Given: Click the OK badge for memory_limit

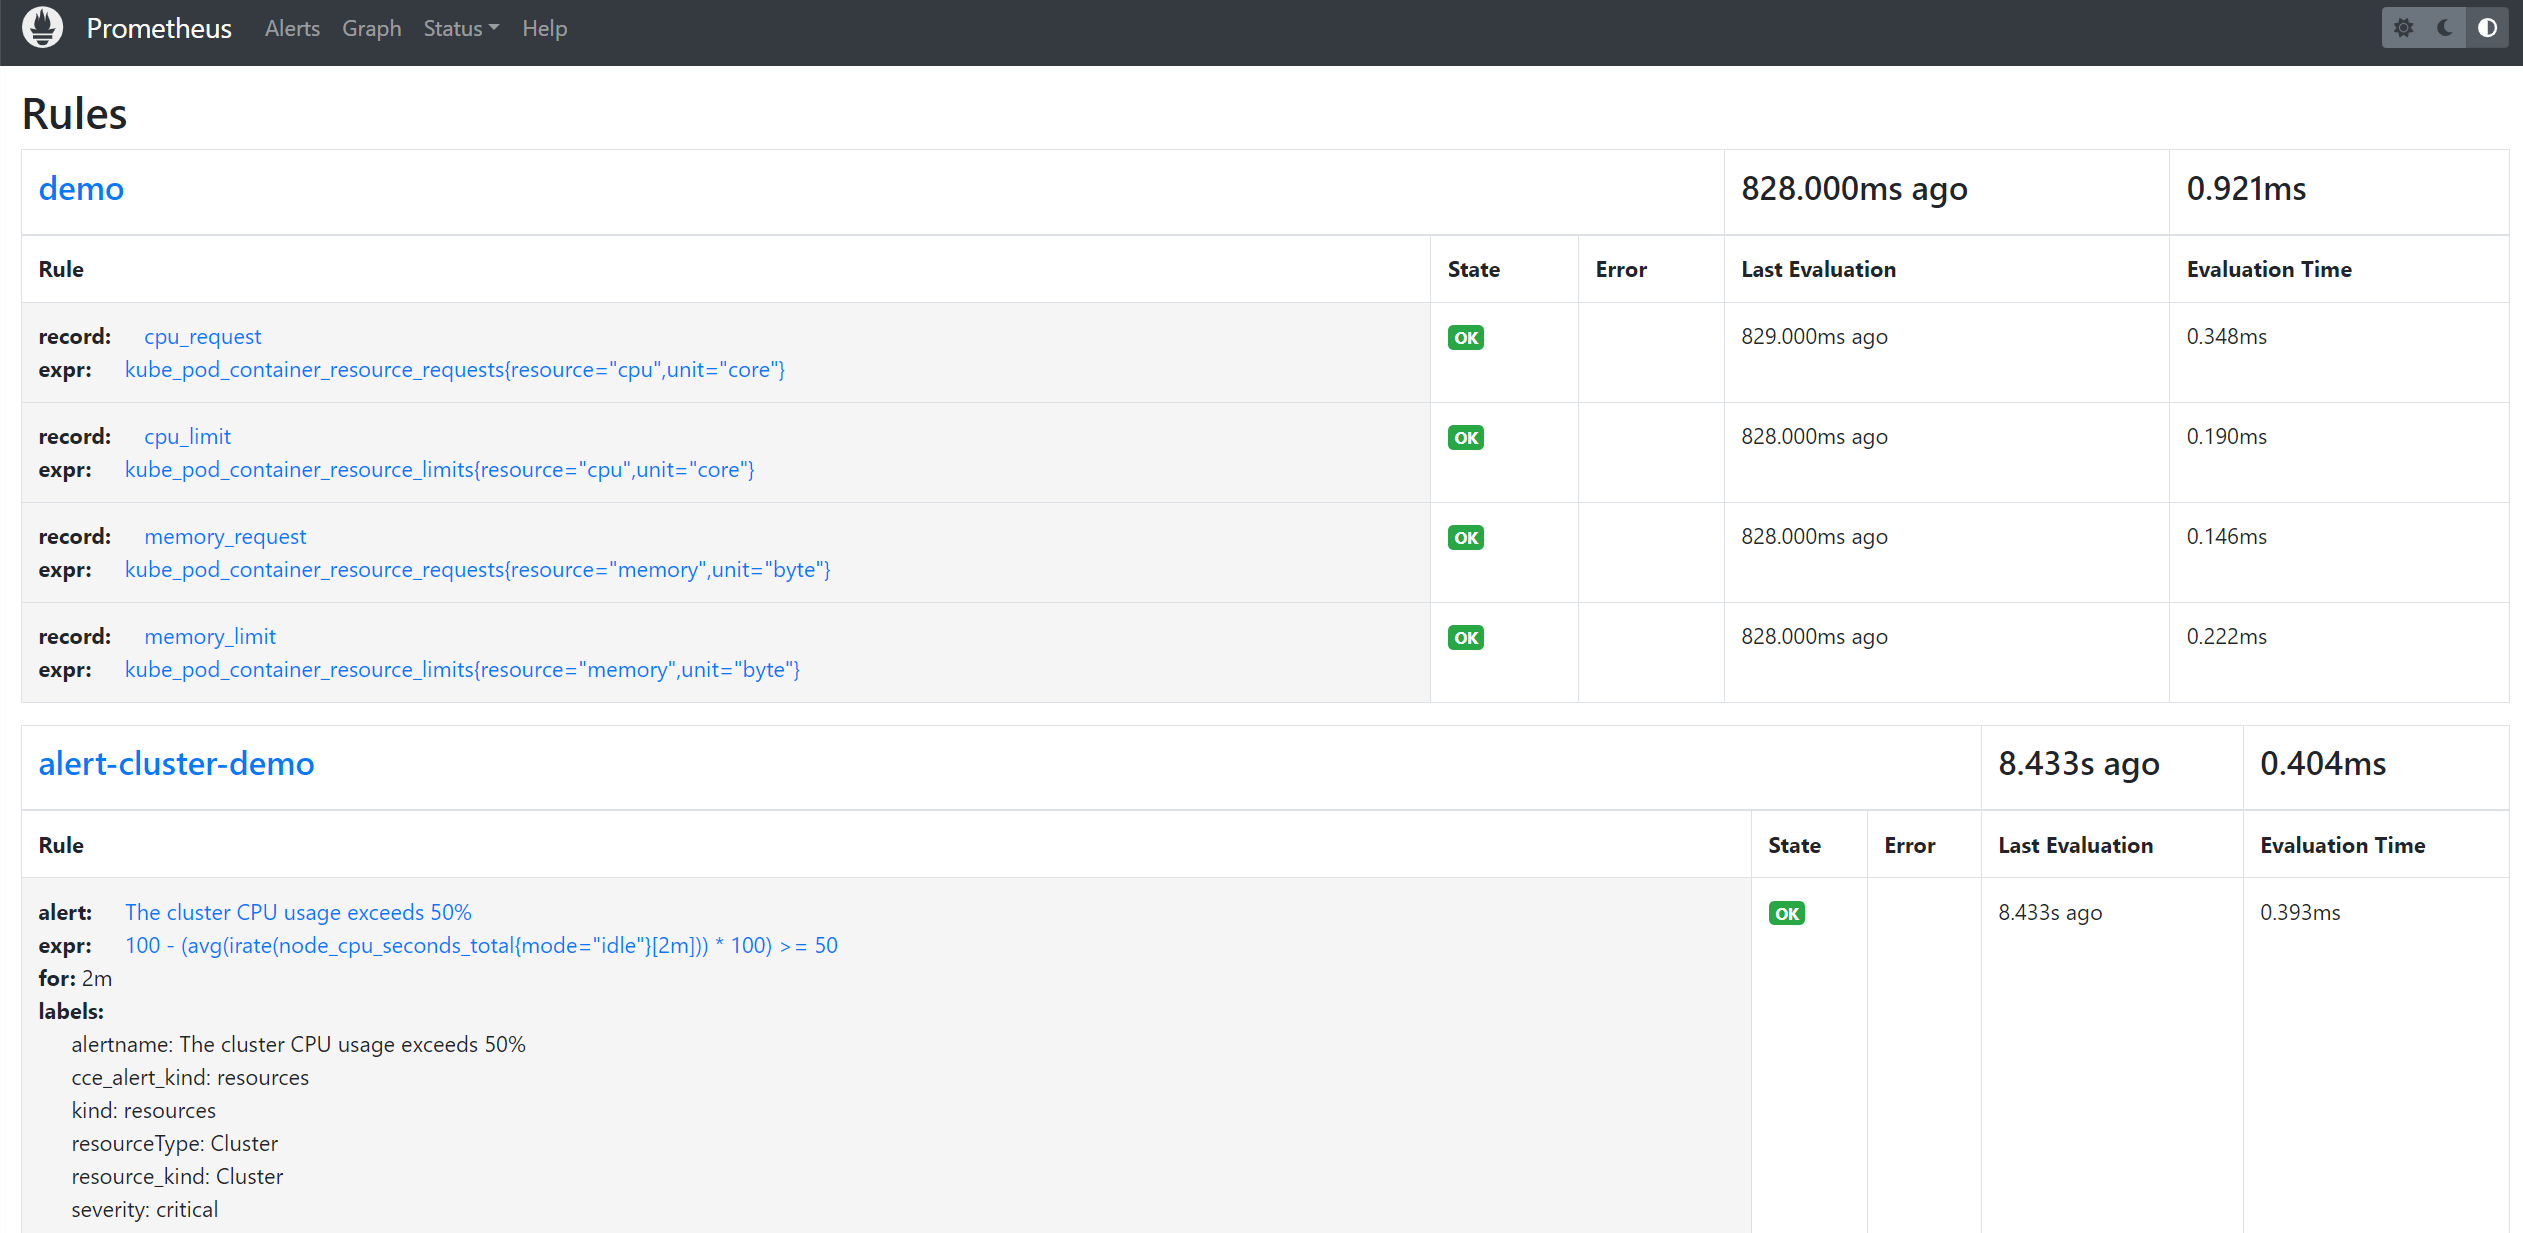Looking at the screenshot, I should [x=1466, y=638].
